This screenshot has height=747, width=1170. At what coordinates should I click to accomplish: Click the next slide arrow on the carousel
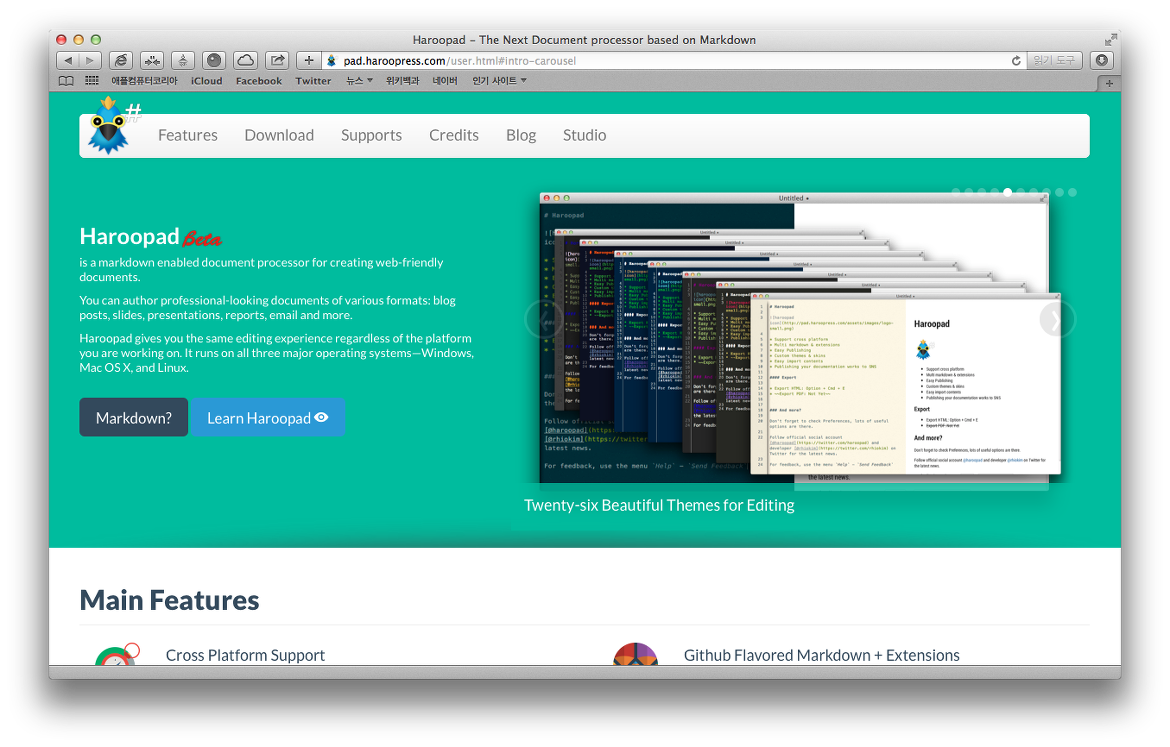click(1057, 319)
